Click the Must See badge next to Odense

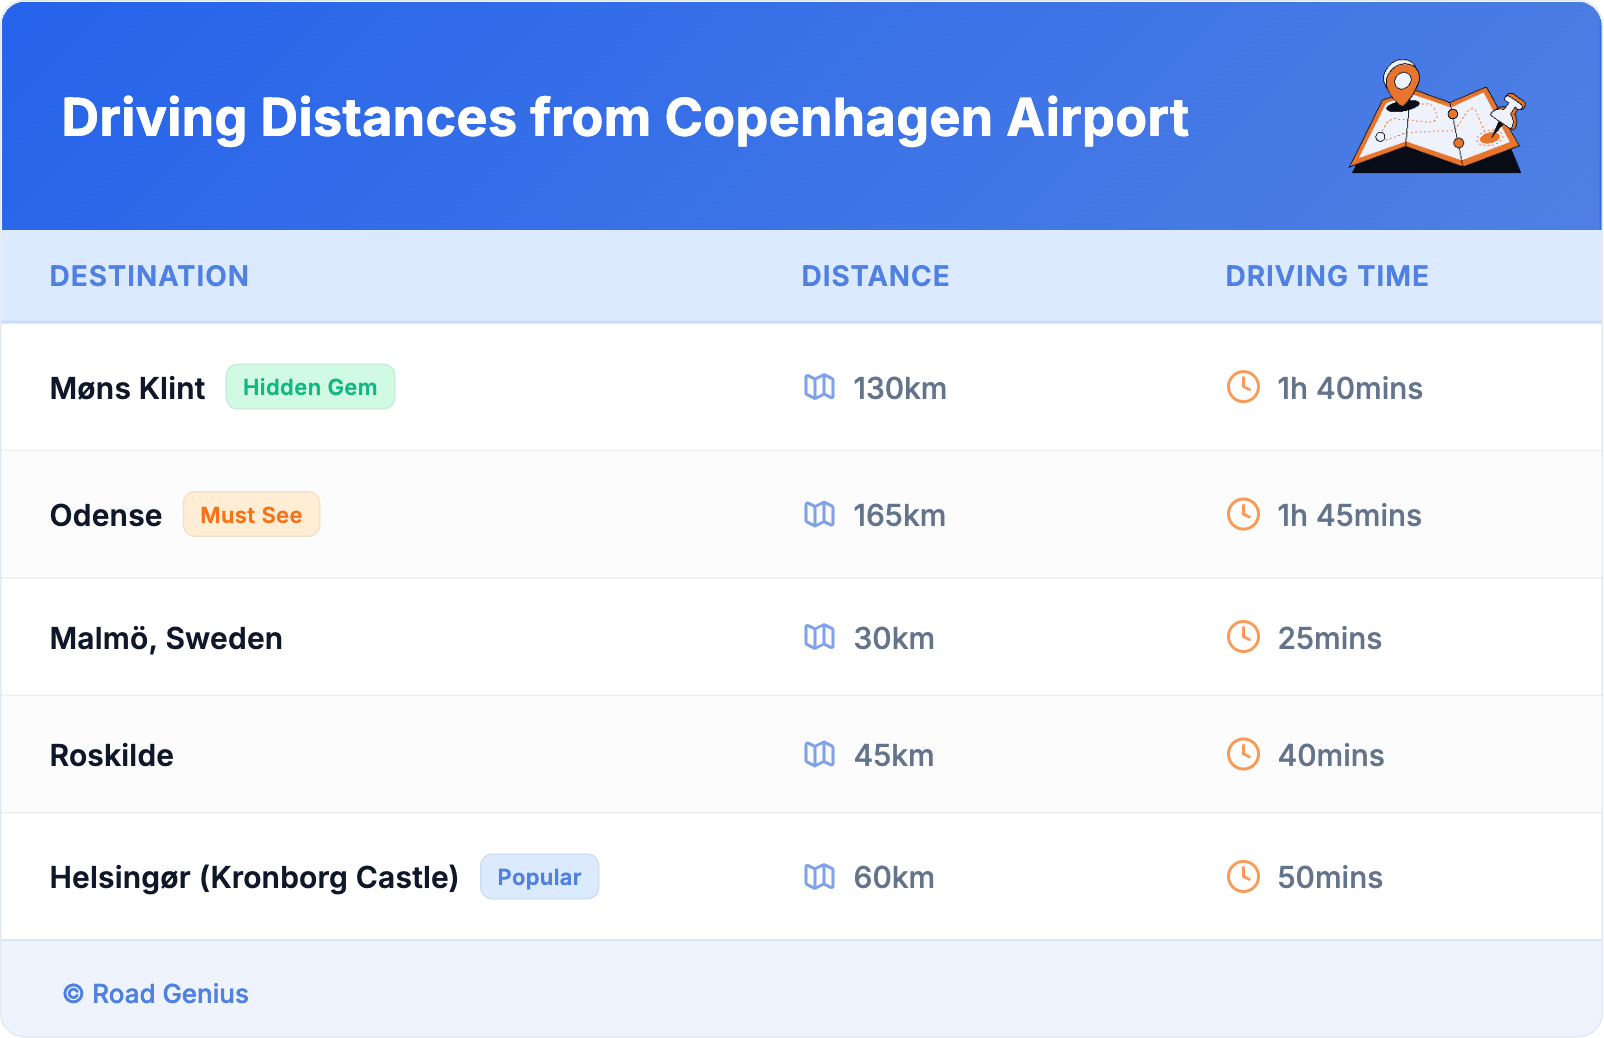[251, 515]
